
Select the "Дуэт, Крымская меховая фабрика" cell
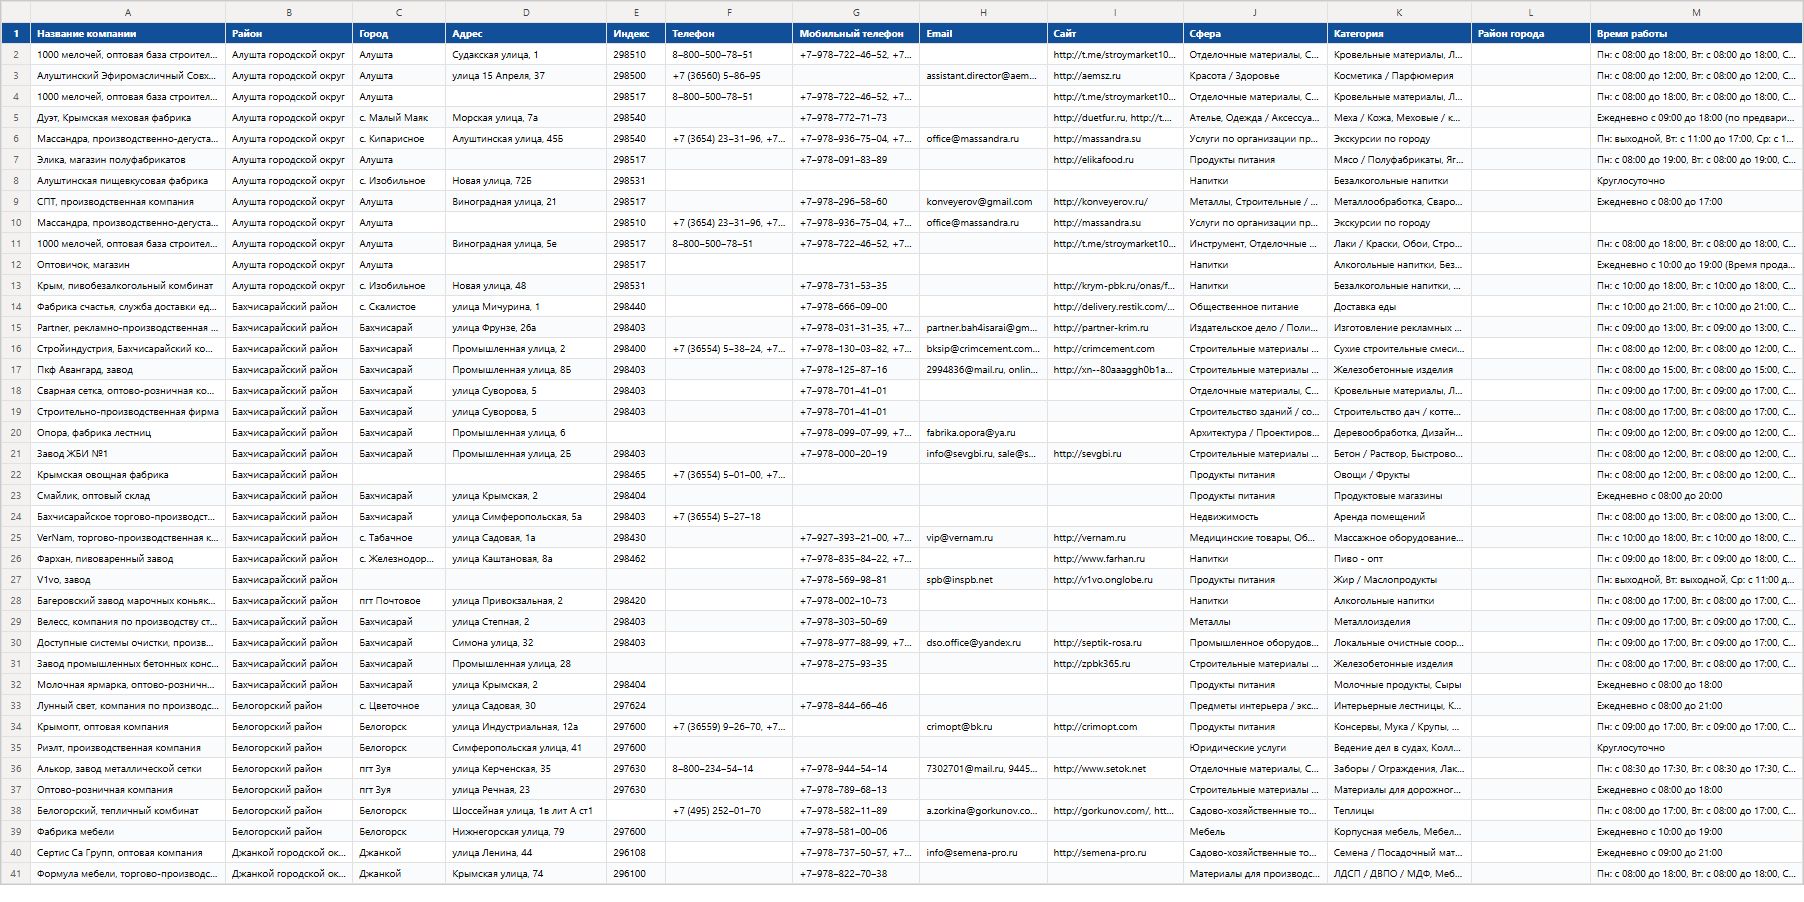[128, 118]
